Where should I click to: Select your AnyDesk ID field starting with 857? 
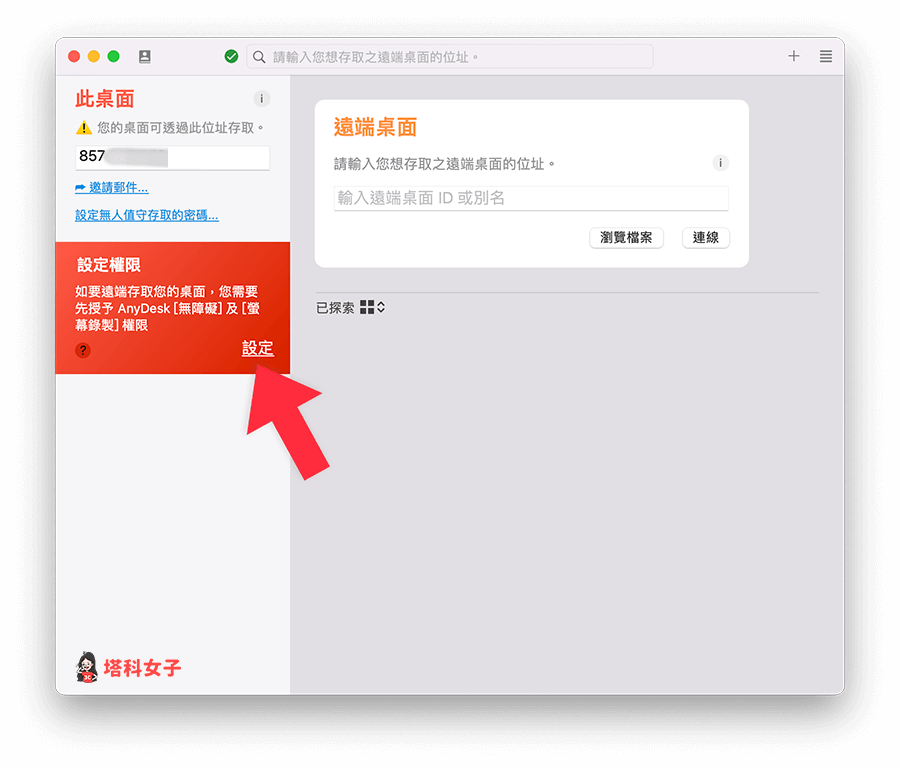tap(172, 157)
